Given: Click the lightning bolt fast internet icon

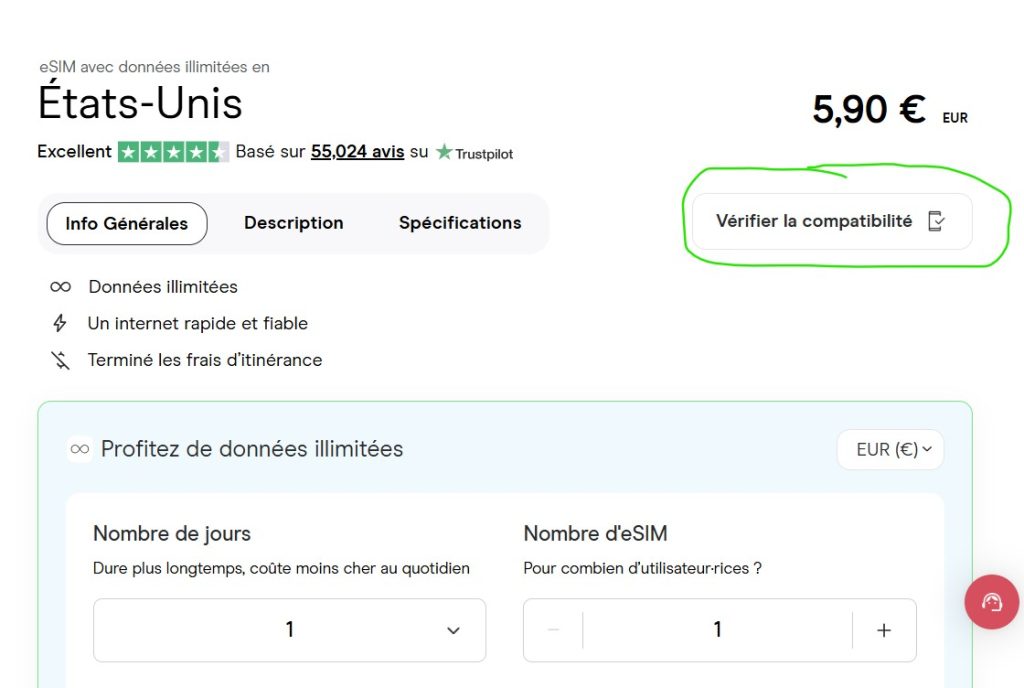Looking at the screenshot, I should point(60,323).
